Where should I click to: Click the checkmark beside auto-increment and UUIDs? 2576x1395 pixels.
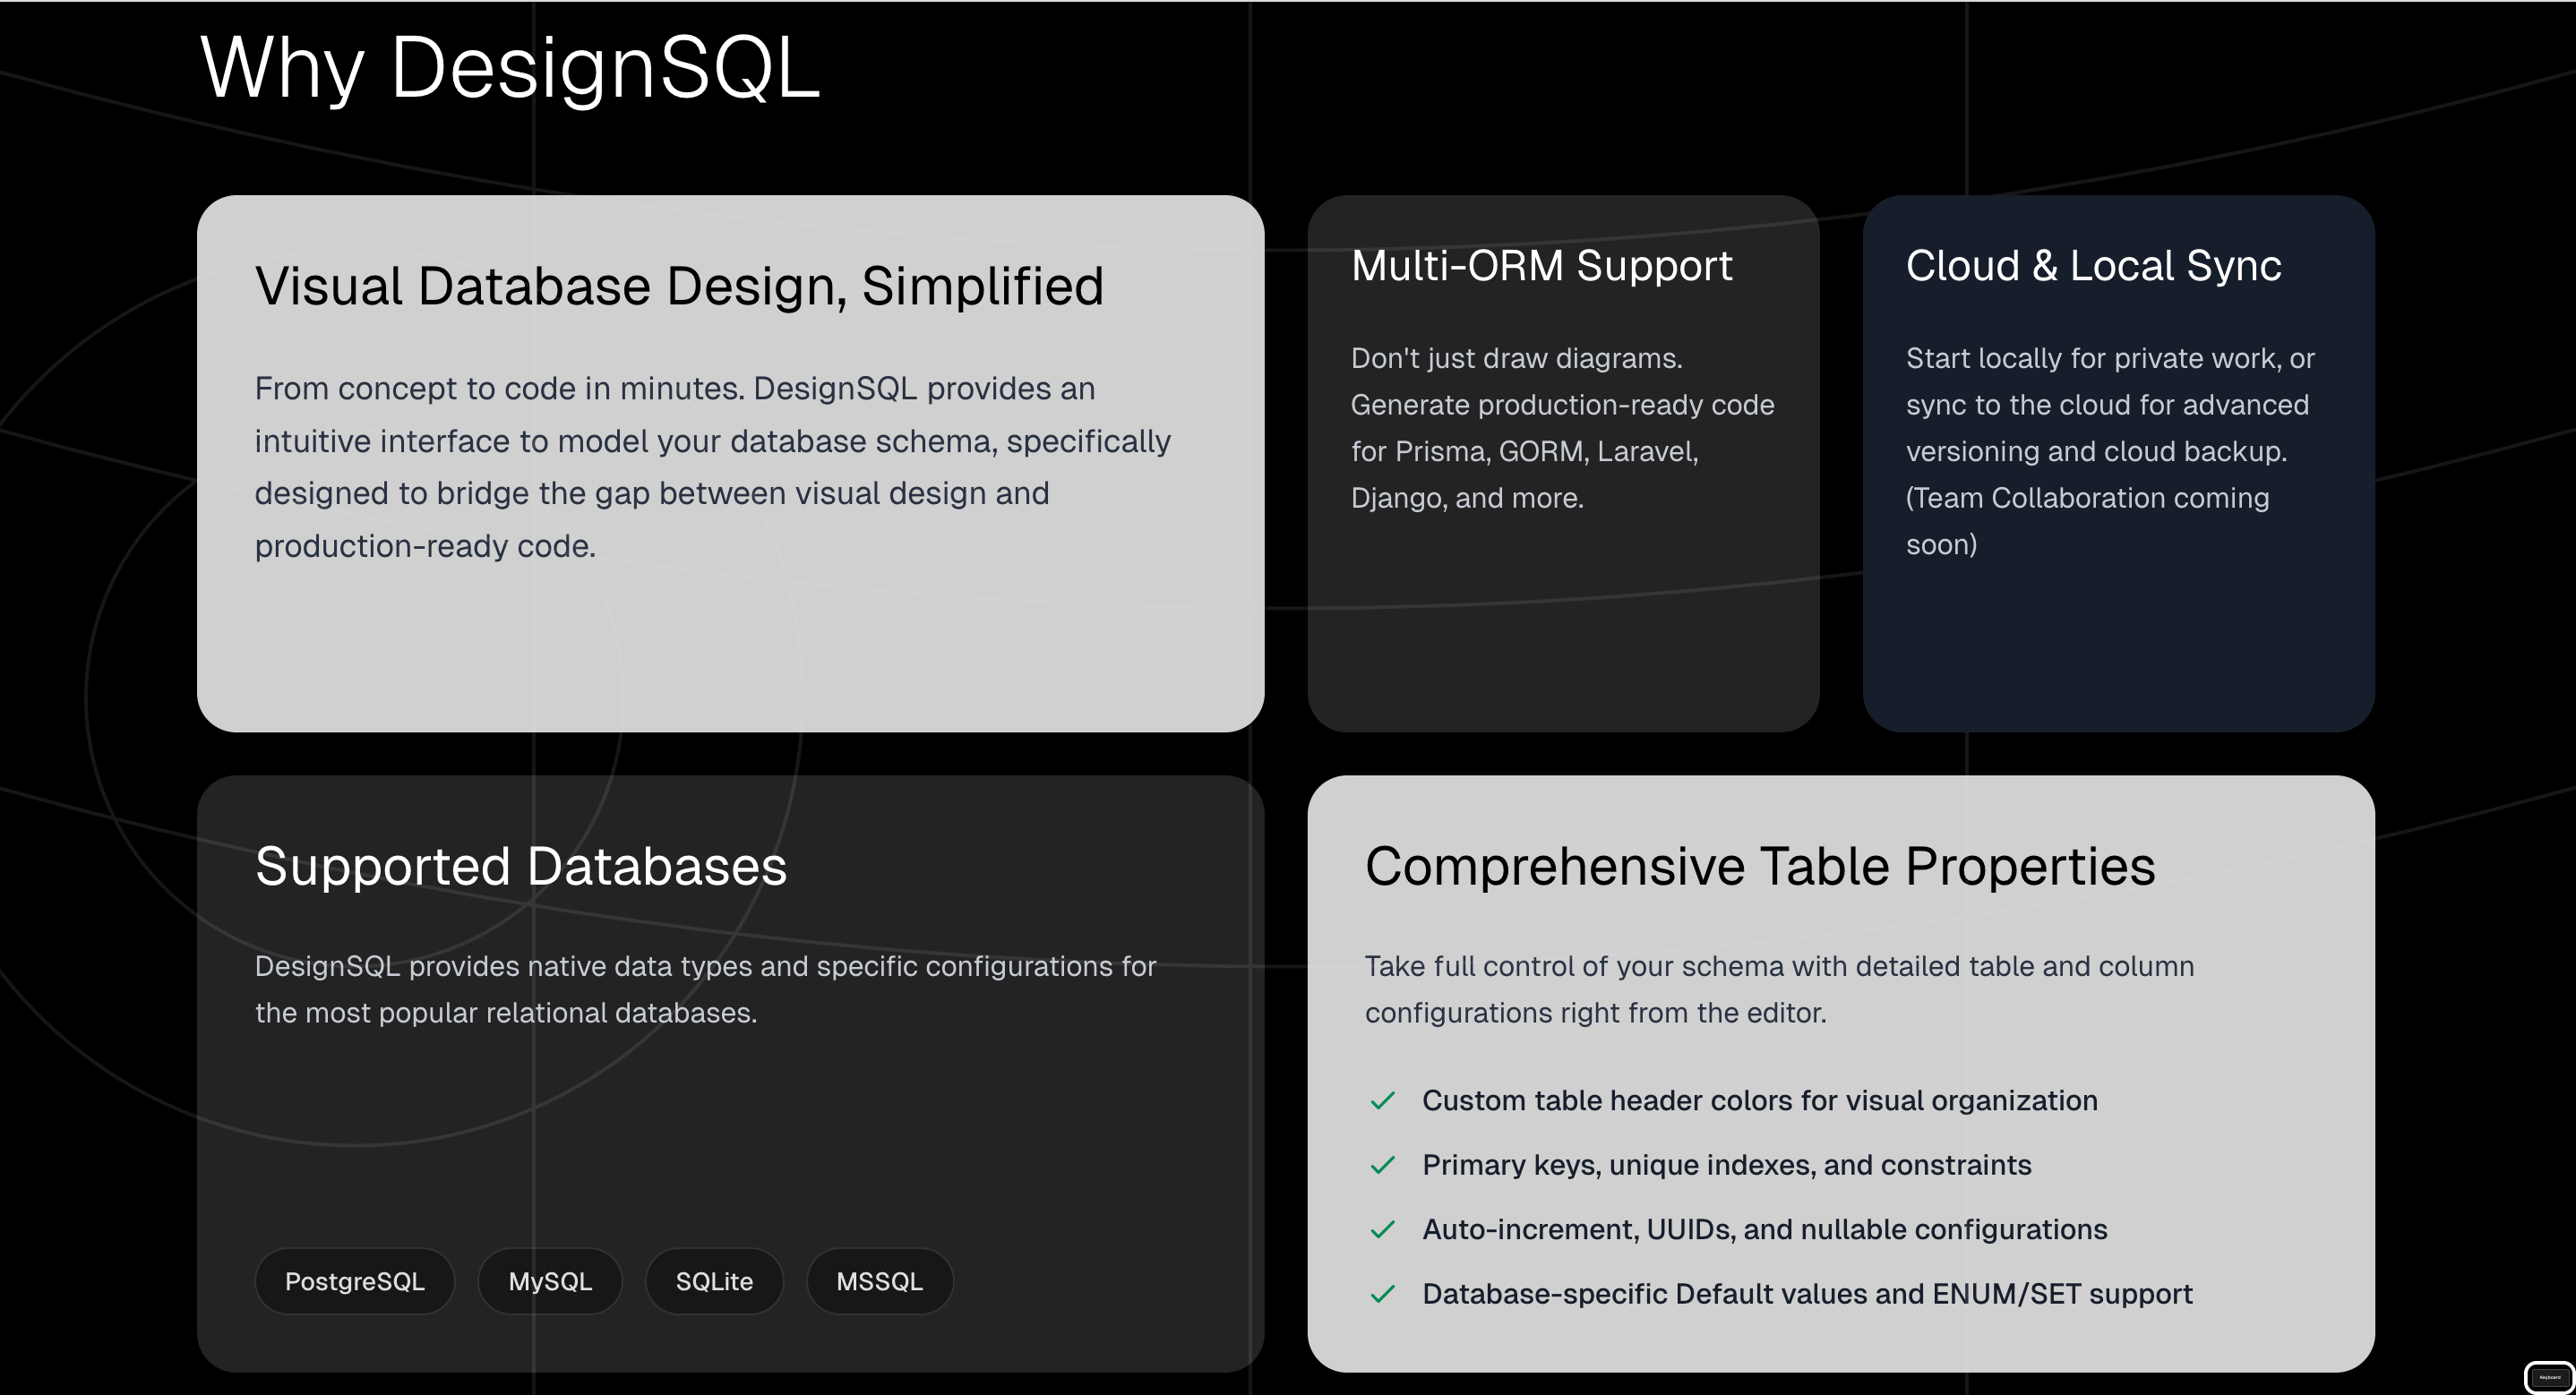pos(1383,1229)
